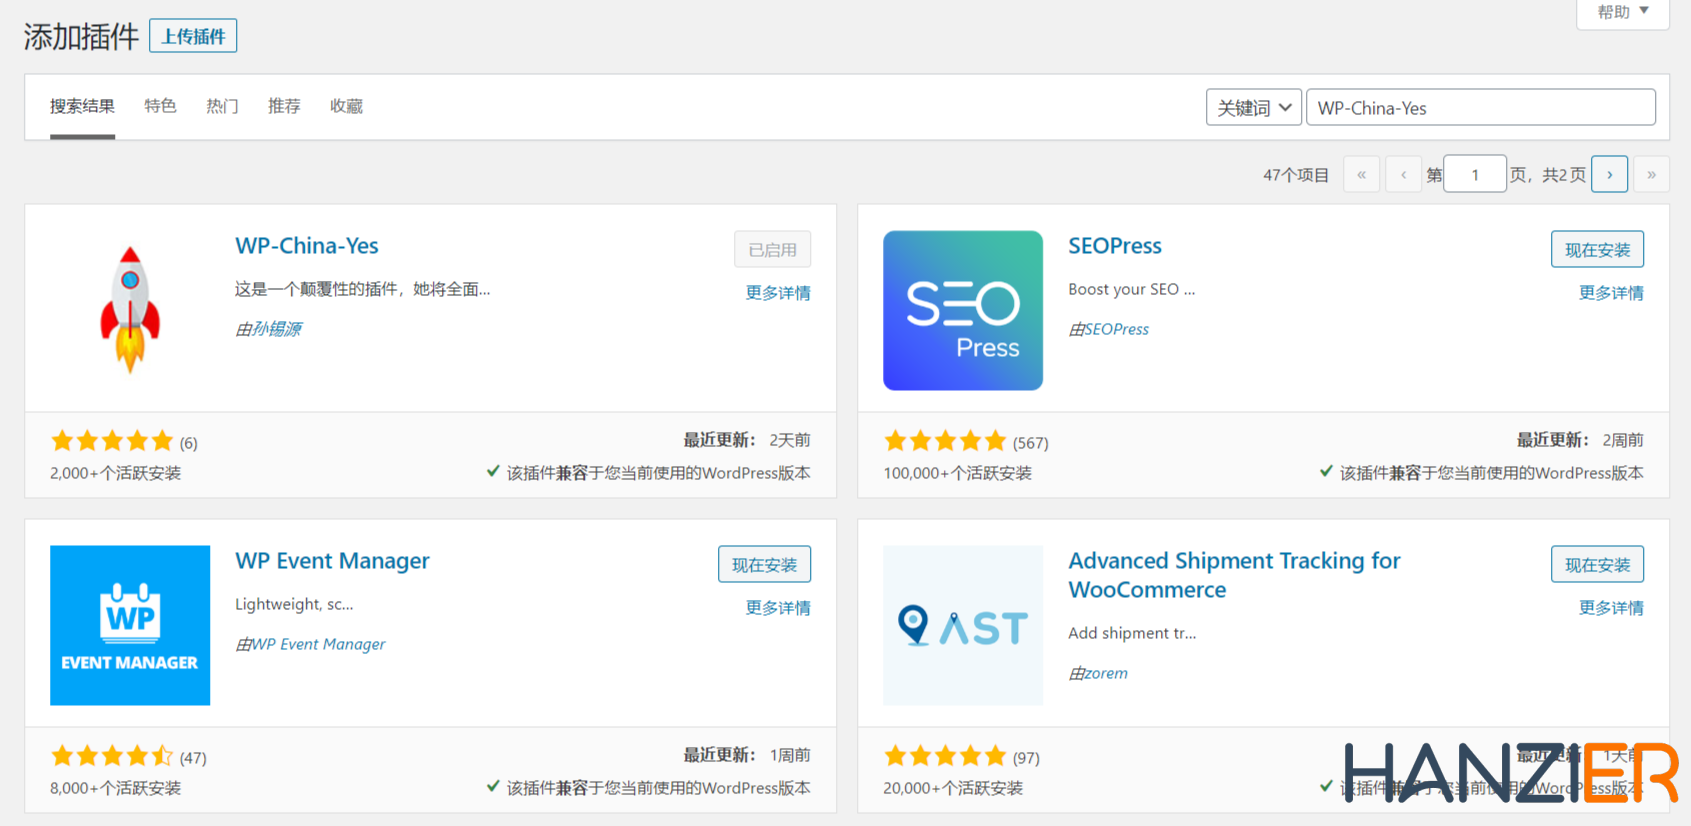
Task: Click the previous page arrow button
Action: pyautogui.click(x=1403, y=174)
